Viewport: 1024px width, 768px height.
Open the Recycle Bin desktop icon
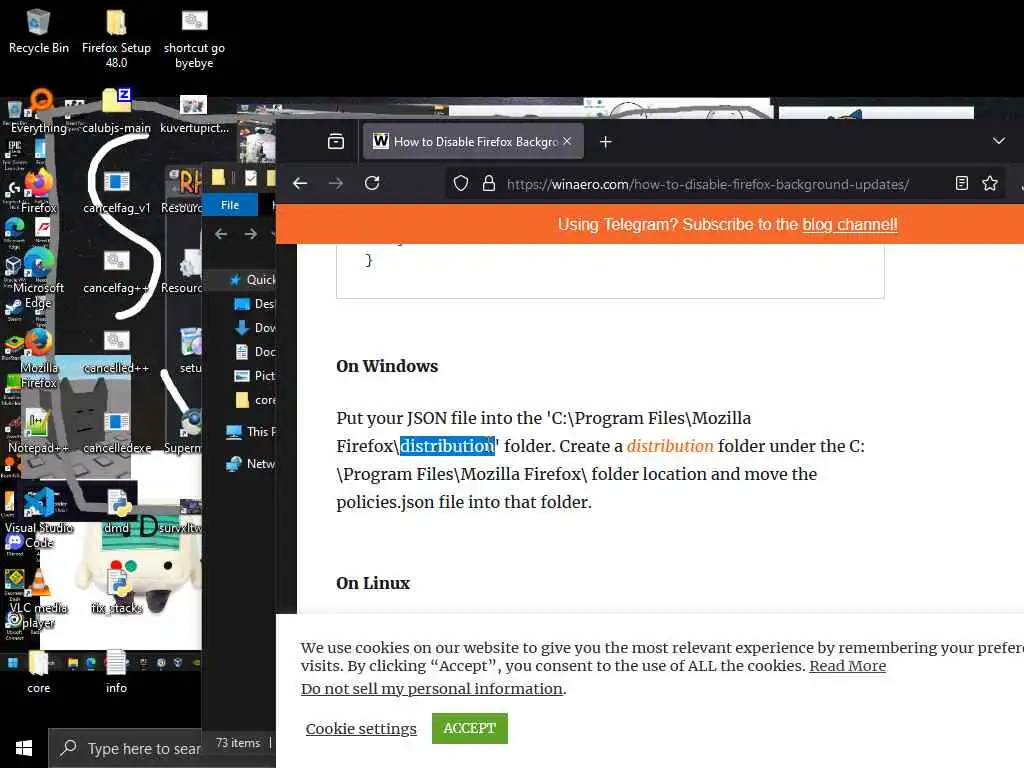39,33
